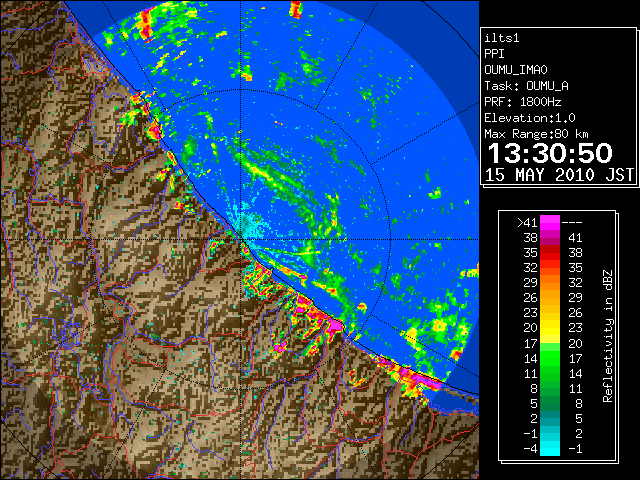
Task: Pick the yellow 20–23 dBZ color band
Action: [550, 328]
